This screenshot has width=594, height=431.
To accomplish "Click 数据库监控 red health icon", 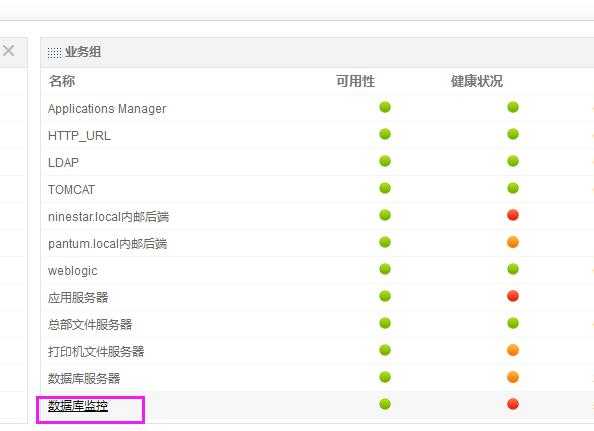I will click(x=513, y=404).
